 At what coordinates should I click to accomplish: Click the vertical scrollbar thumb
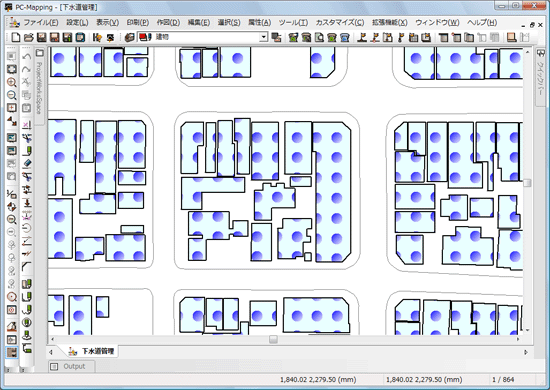(527, 183)
